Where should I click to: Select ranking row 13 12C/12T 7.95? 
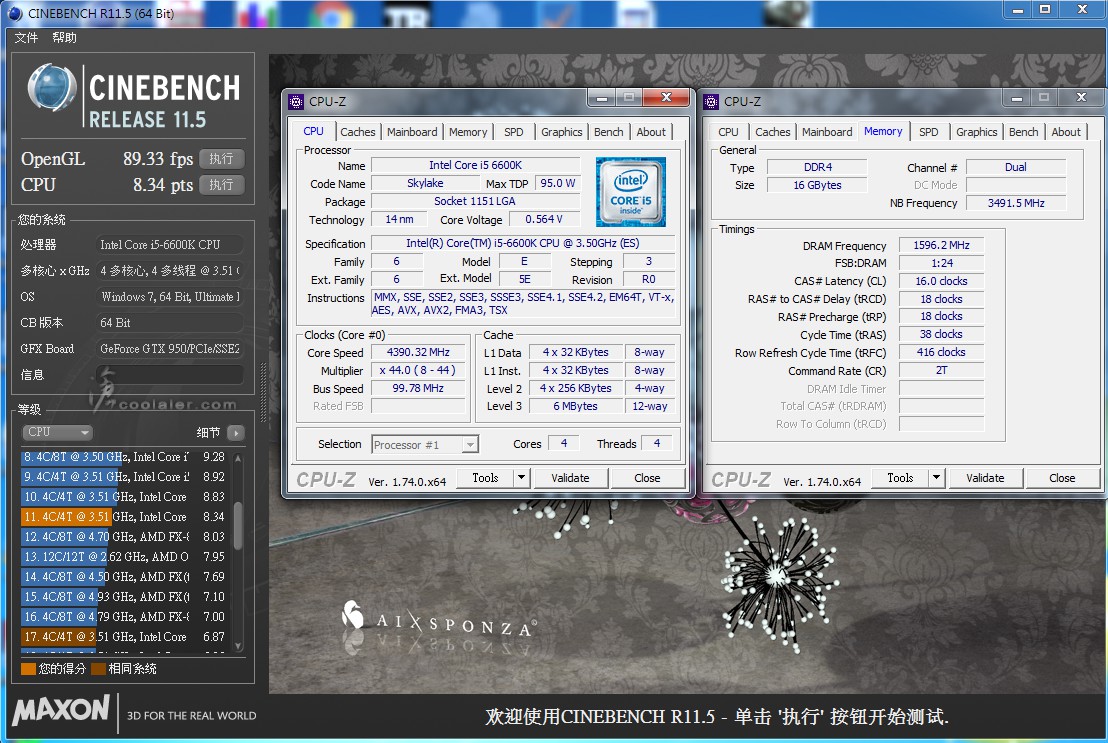125,556
